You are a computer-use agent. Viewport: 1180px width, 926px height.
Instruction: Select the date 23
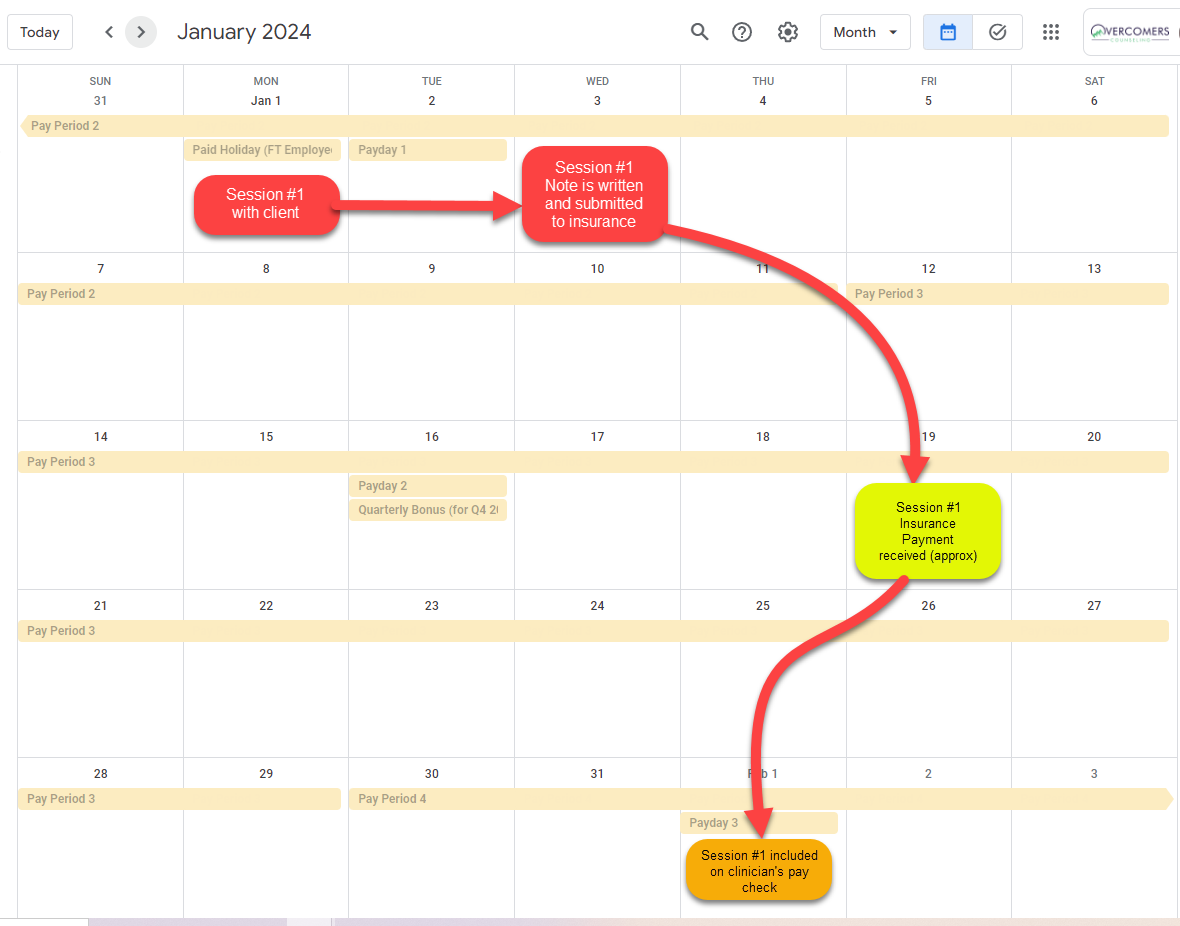(x=432, y=606)
